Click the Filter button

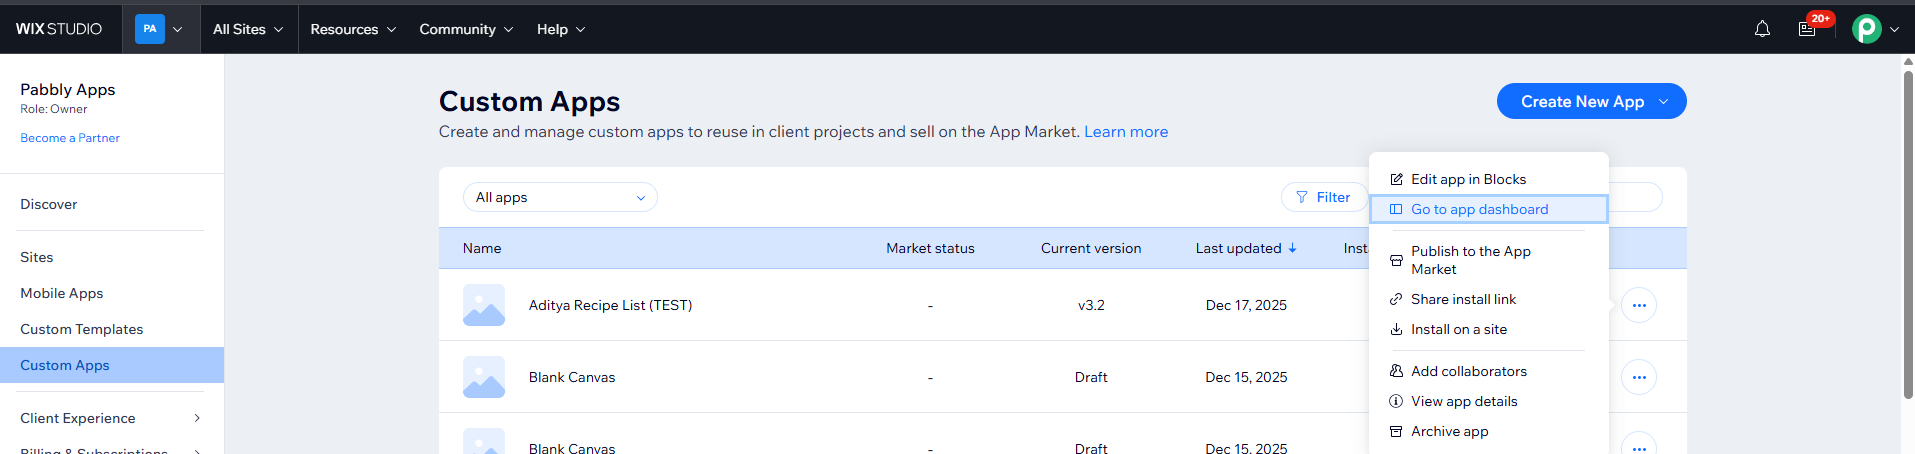pos(1323,197)
